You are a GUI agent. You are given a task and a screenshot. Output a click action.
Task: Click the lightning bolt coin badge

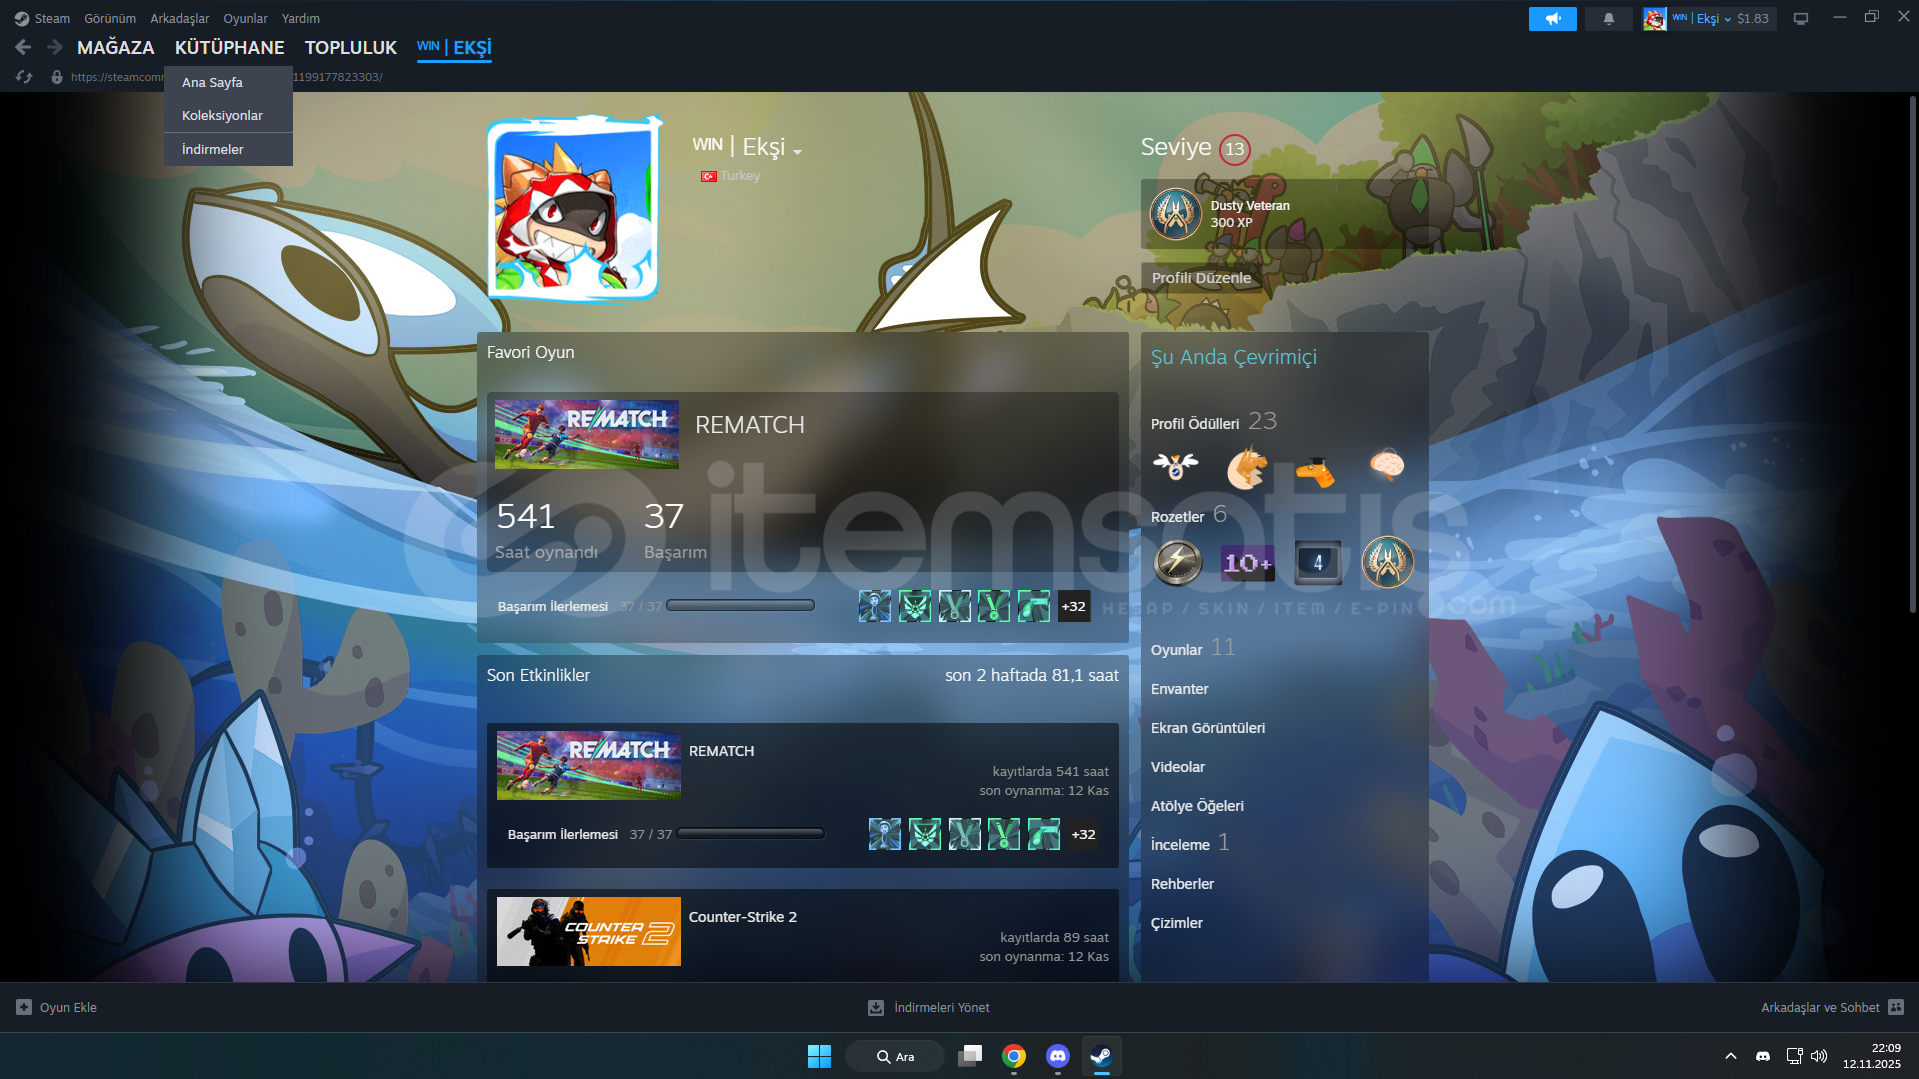(1178, 562)
